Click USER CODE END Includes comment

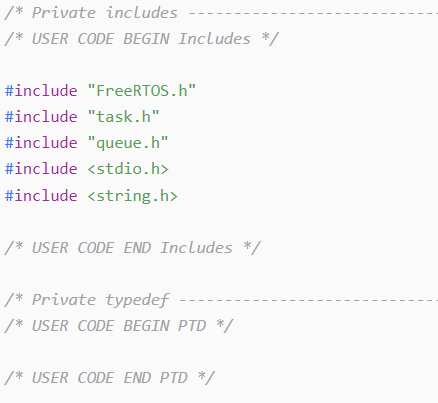(132, 248)
